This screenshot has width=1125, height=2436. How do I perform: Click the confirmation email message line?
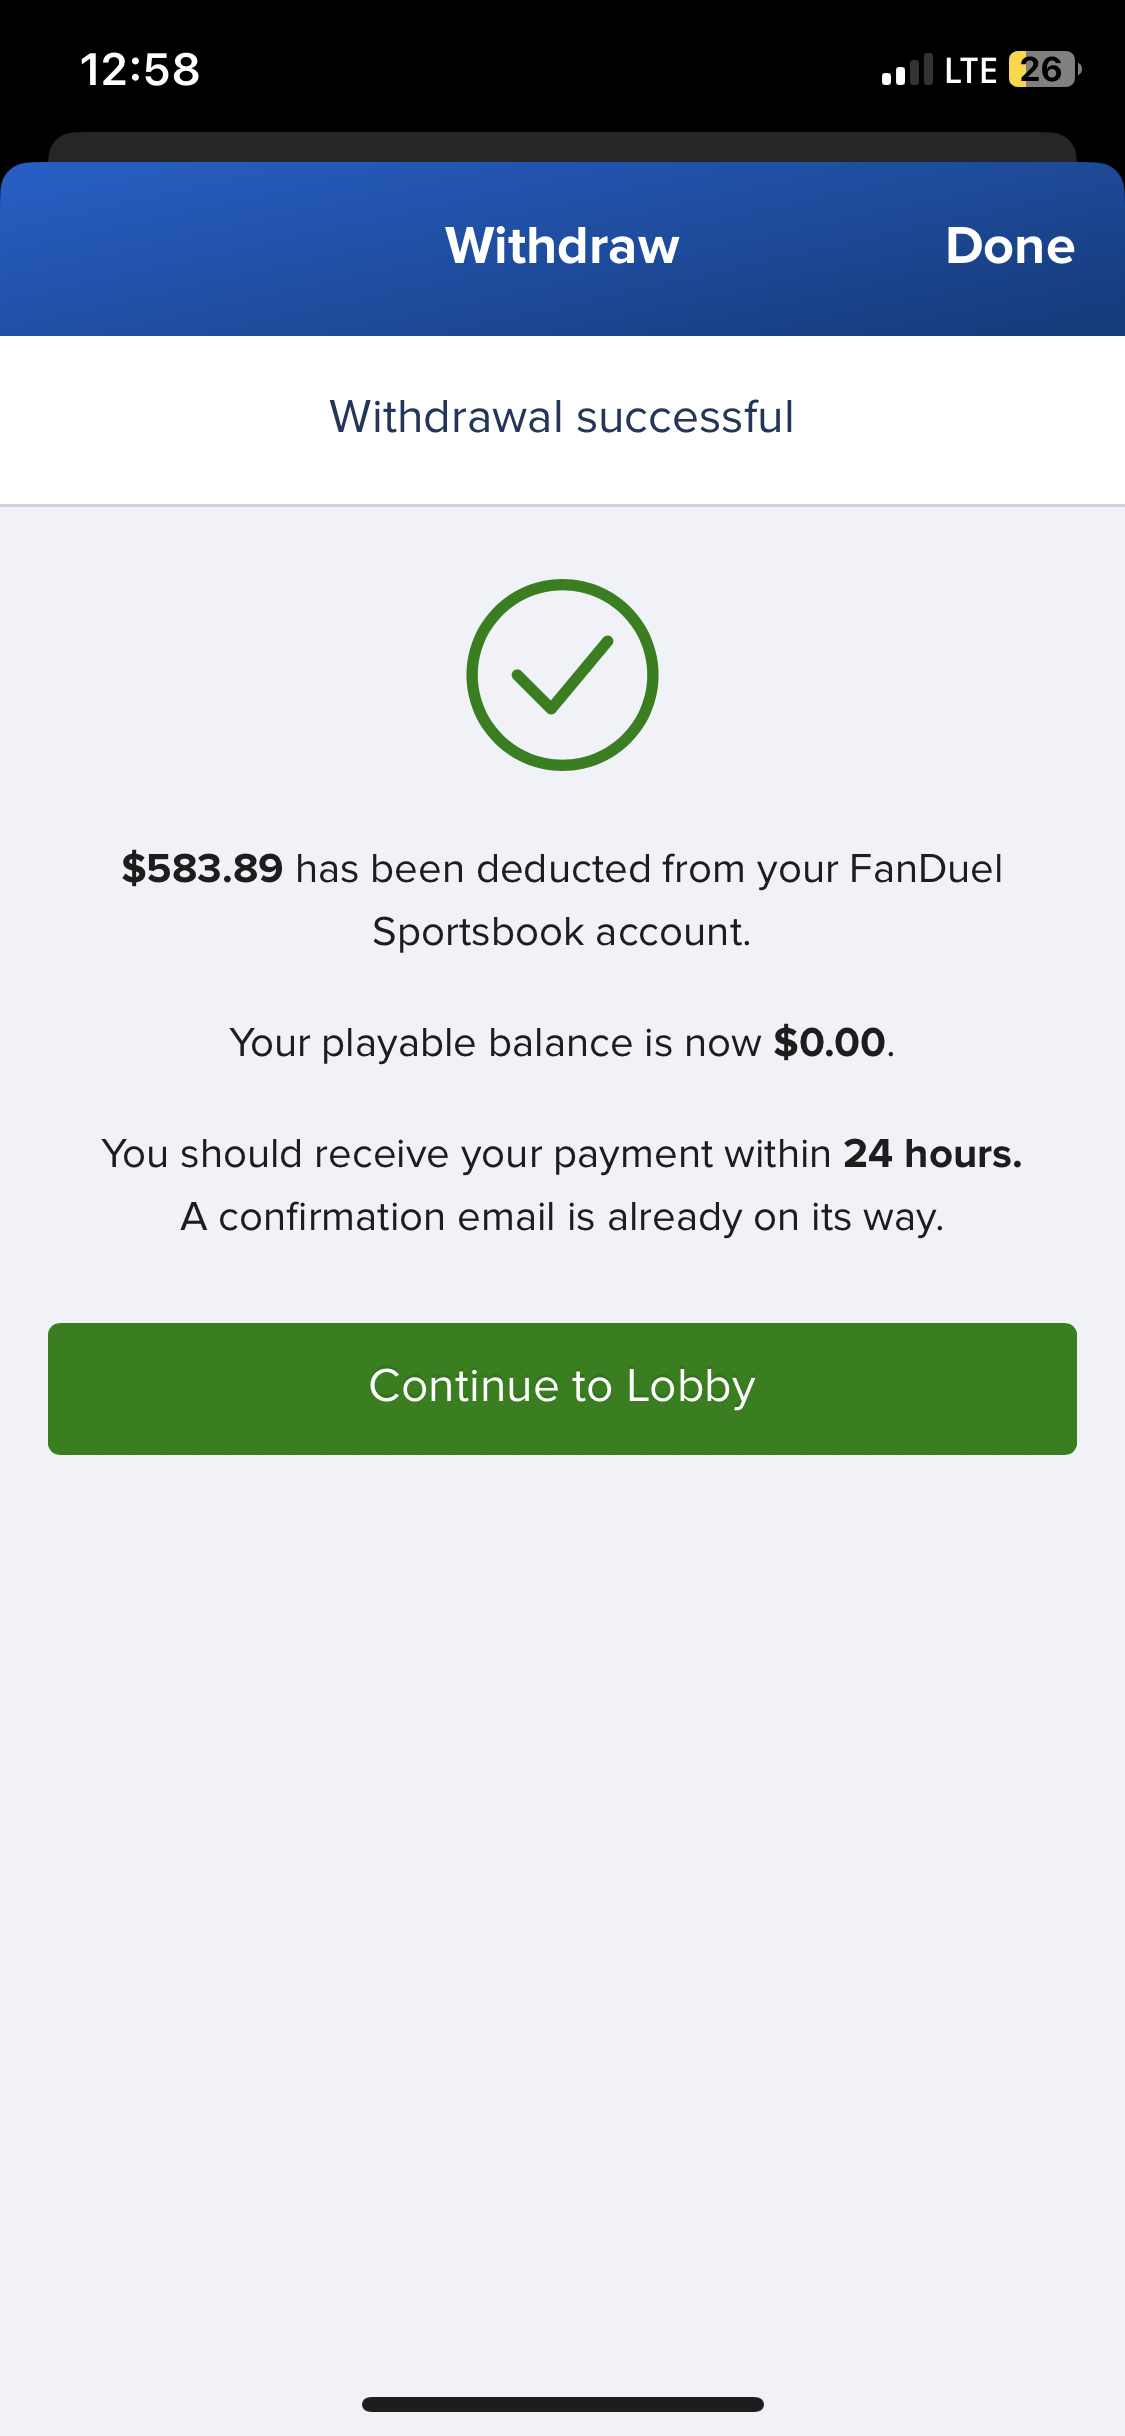click(x=562, y=1217)
